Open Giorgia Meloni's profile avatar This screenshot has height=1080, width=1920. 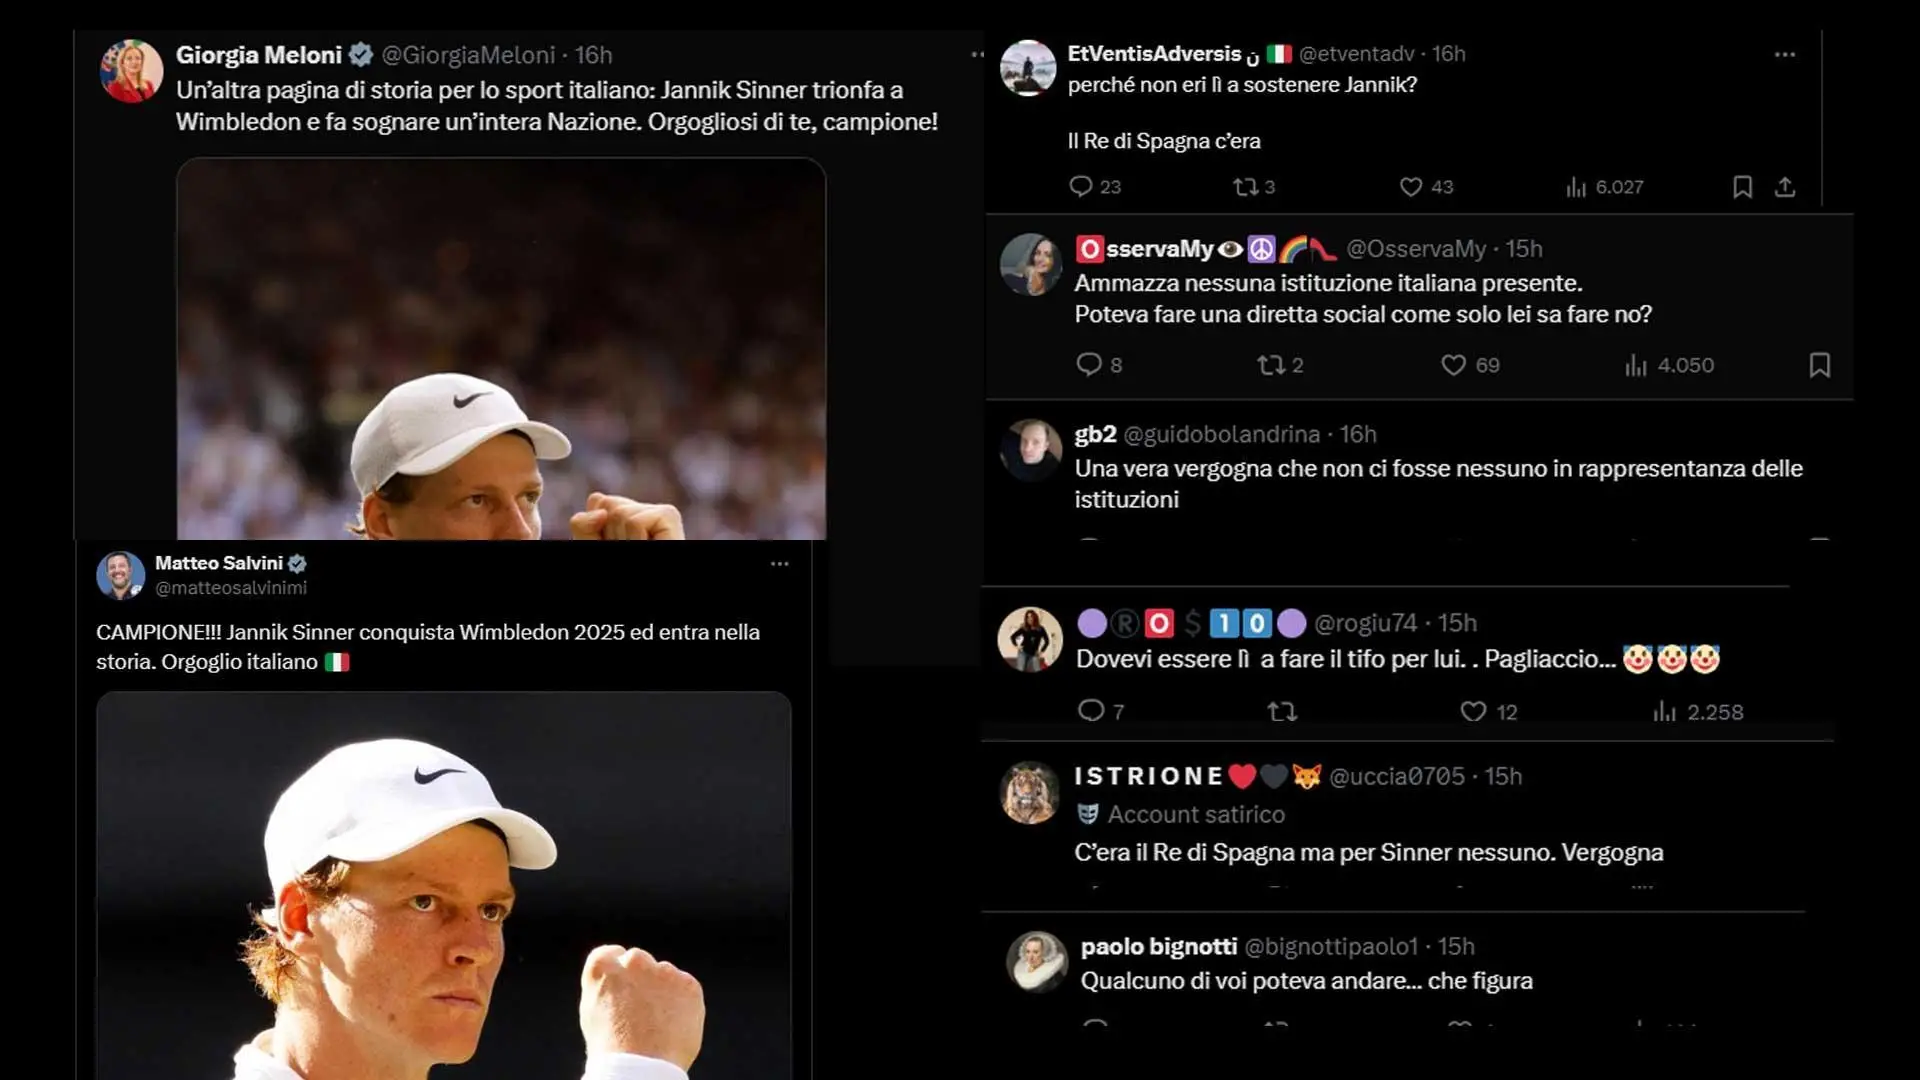coord(131,71)
